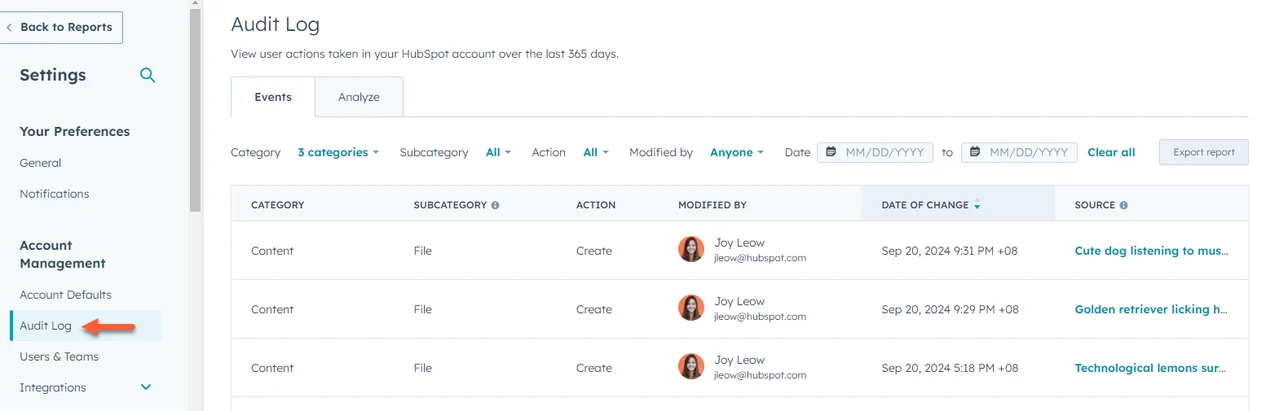Image resolution: width=1266 pixels, height=411 pixels.
Task: Open calendar icon in the end date field
Action: point(975,152)
